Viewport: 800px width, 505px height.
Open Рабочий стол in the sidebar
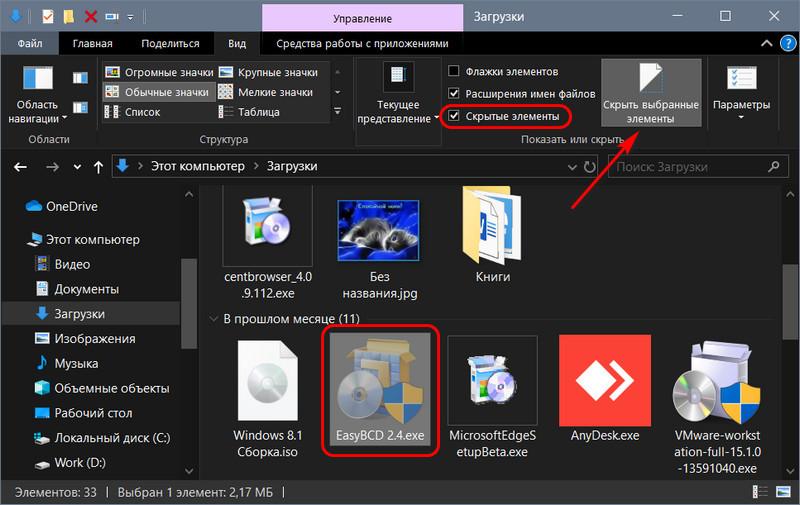84,413
